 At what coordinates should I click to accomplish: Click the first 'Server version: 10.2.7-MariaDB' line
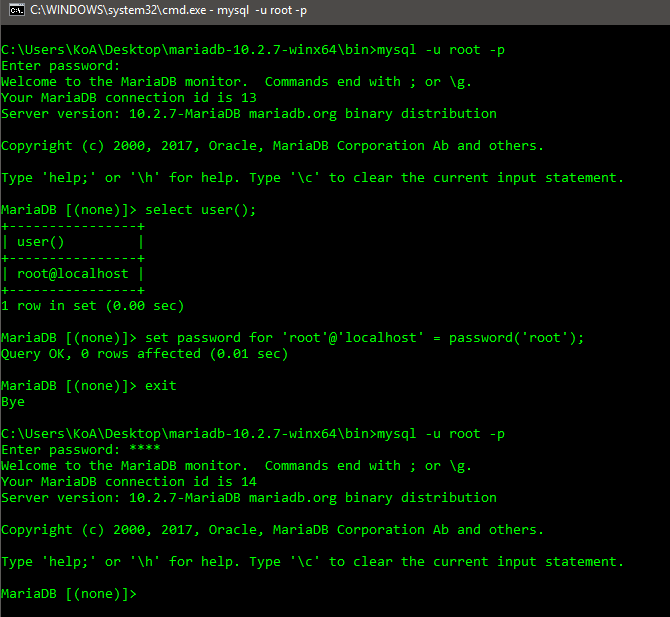(249, 114)
